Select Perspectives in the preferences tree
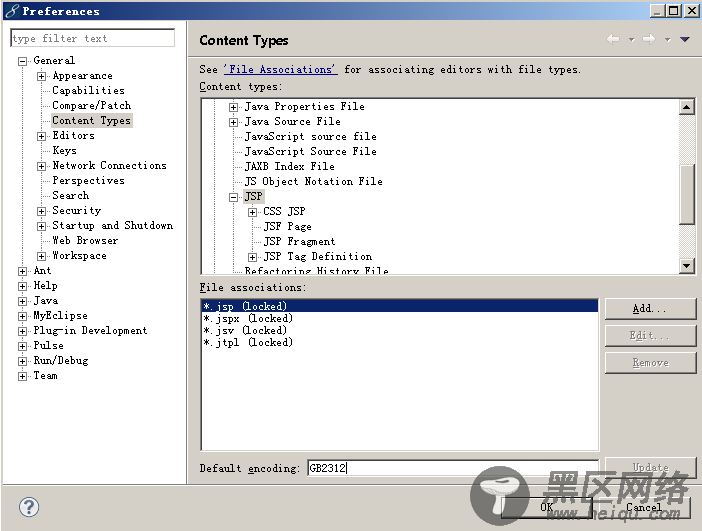702x531 pixels. (x=88, y=180)
